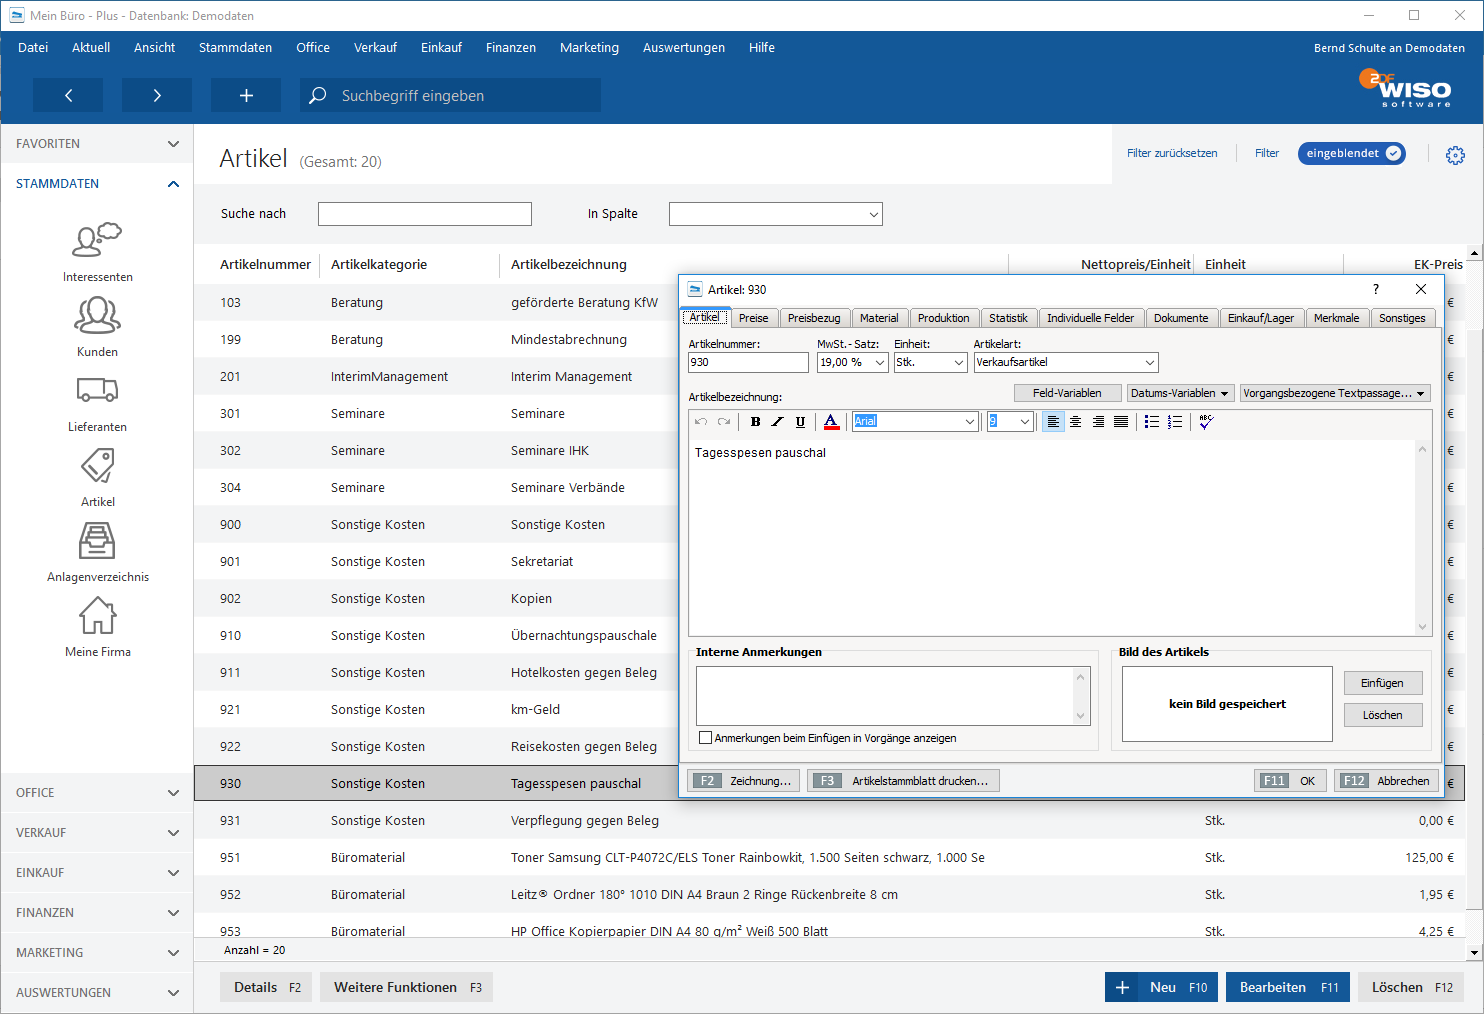The image size is (1484, 1014).
Task: Run spell check in editor
Action: click(x=1206, y=422)
